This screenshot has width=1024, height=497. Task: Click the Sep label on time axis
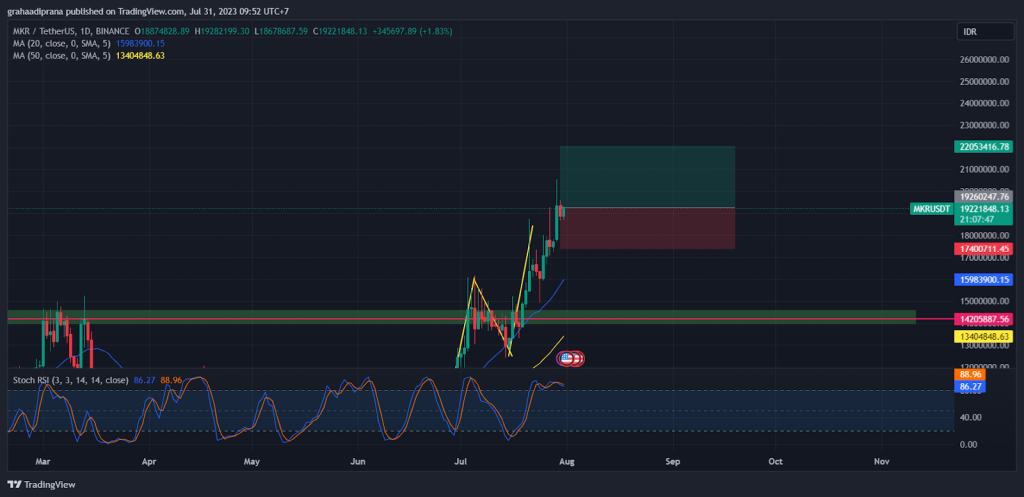673,461
